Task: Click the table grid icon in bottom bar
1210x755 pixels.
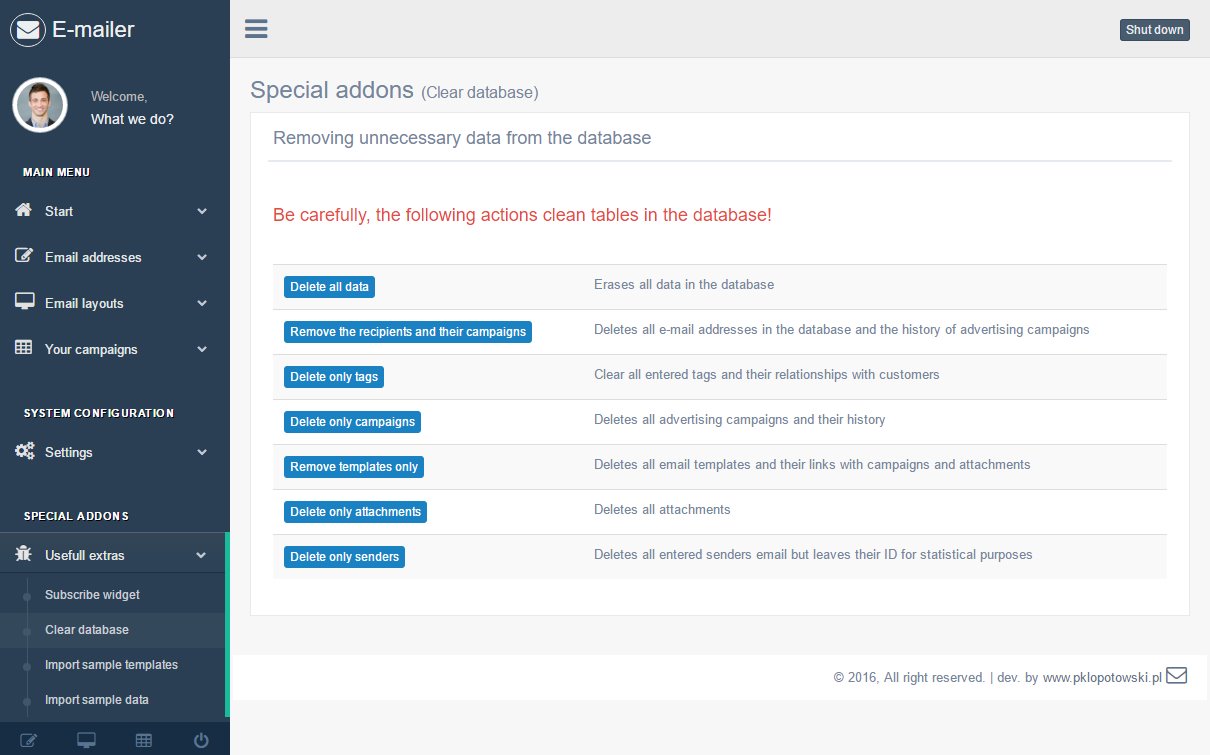Action: click(144, 740)
